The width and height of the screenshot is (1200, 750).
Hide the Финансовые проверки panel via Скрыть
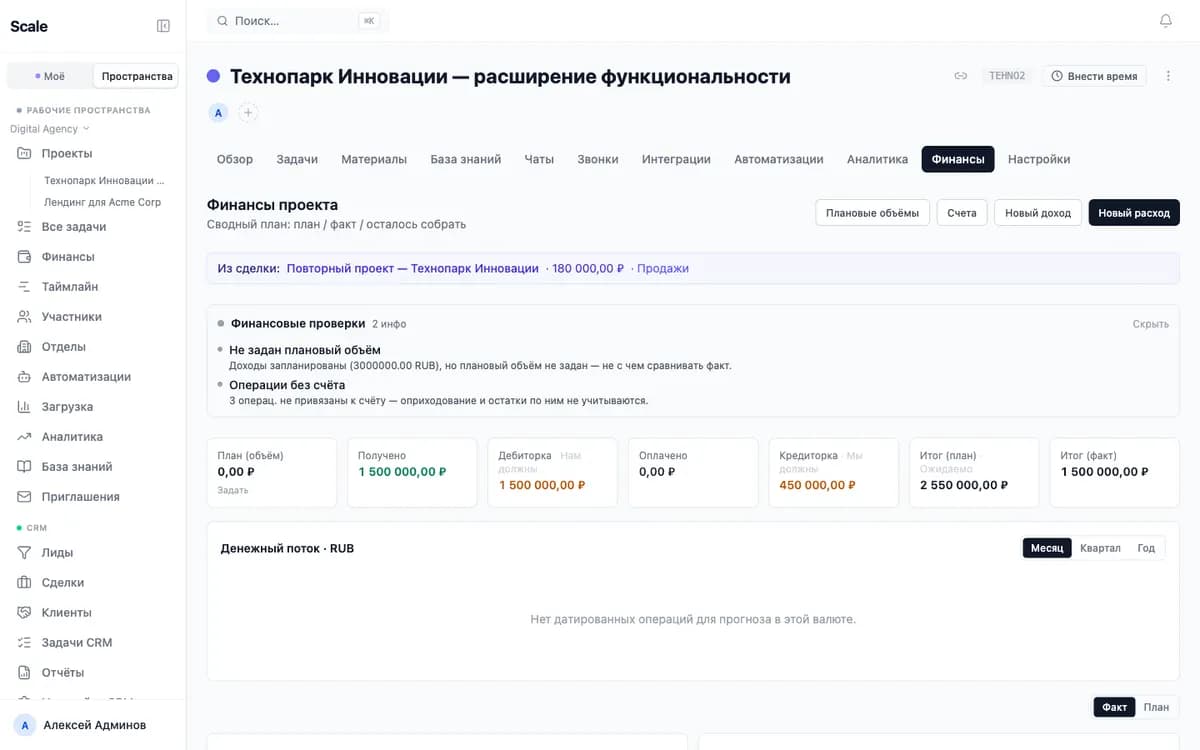click(x=1150, y=324)
